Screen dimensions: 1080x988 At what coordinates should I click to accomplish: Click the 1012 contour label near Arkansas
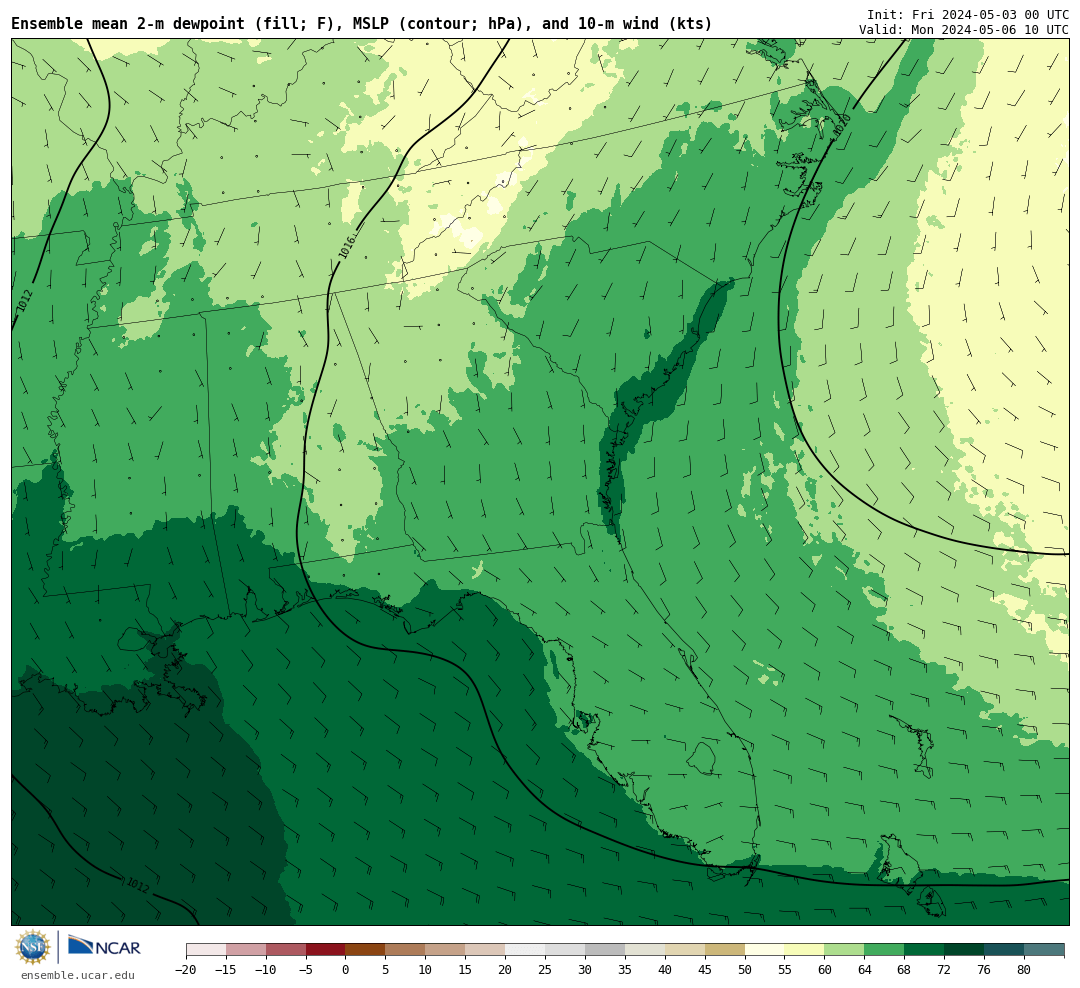pyautogui.click(x=25, y=301)
